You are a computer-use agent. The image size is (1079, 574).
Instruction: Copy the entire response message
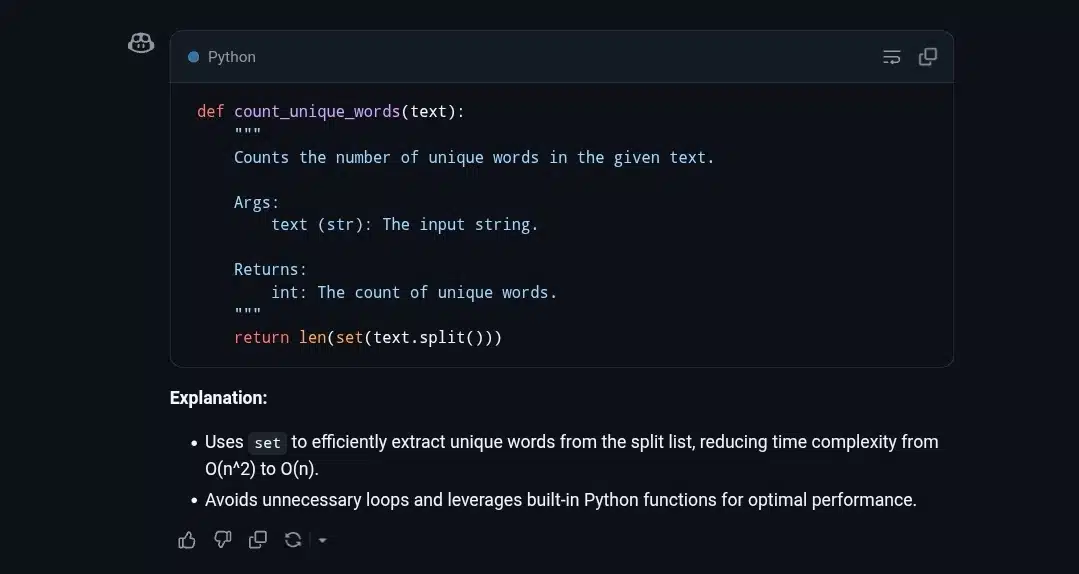click(258, 540)
